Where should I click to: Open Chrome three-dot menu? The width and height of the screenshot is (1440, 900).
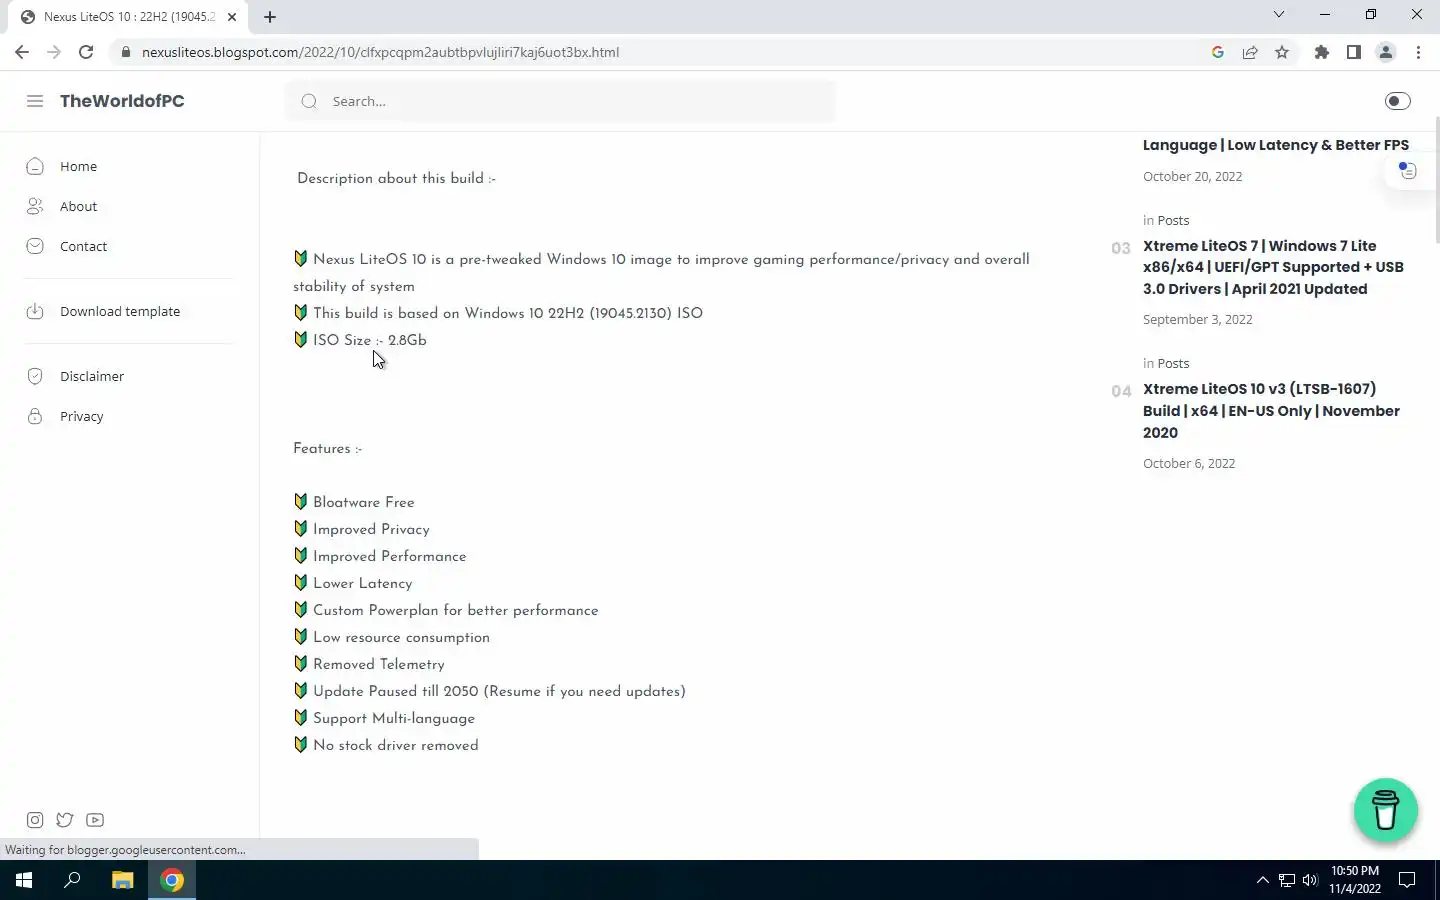pyautogui.click(x=1418, y=52)
